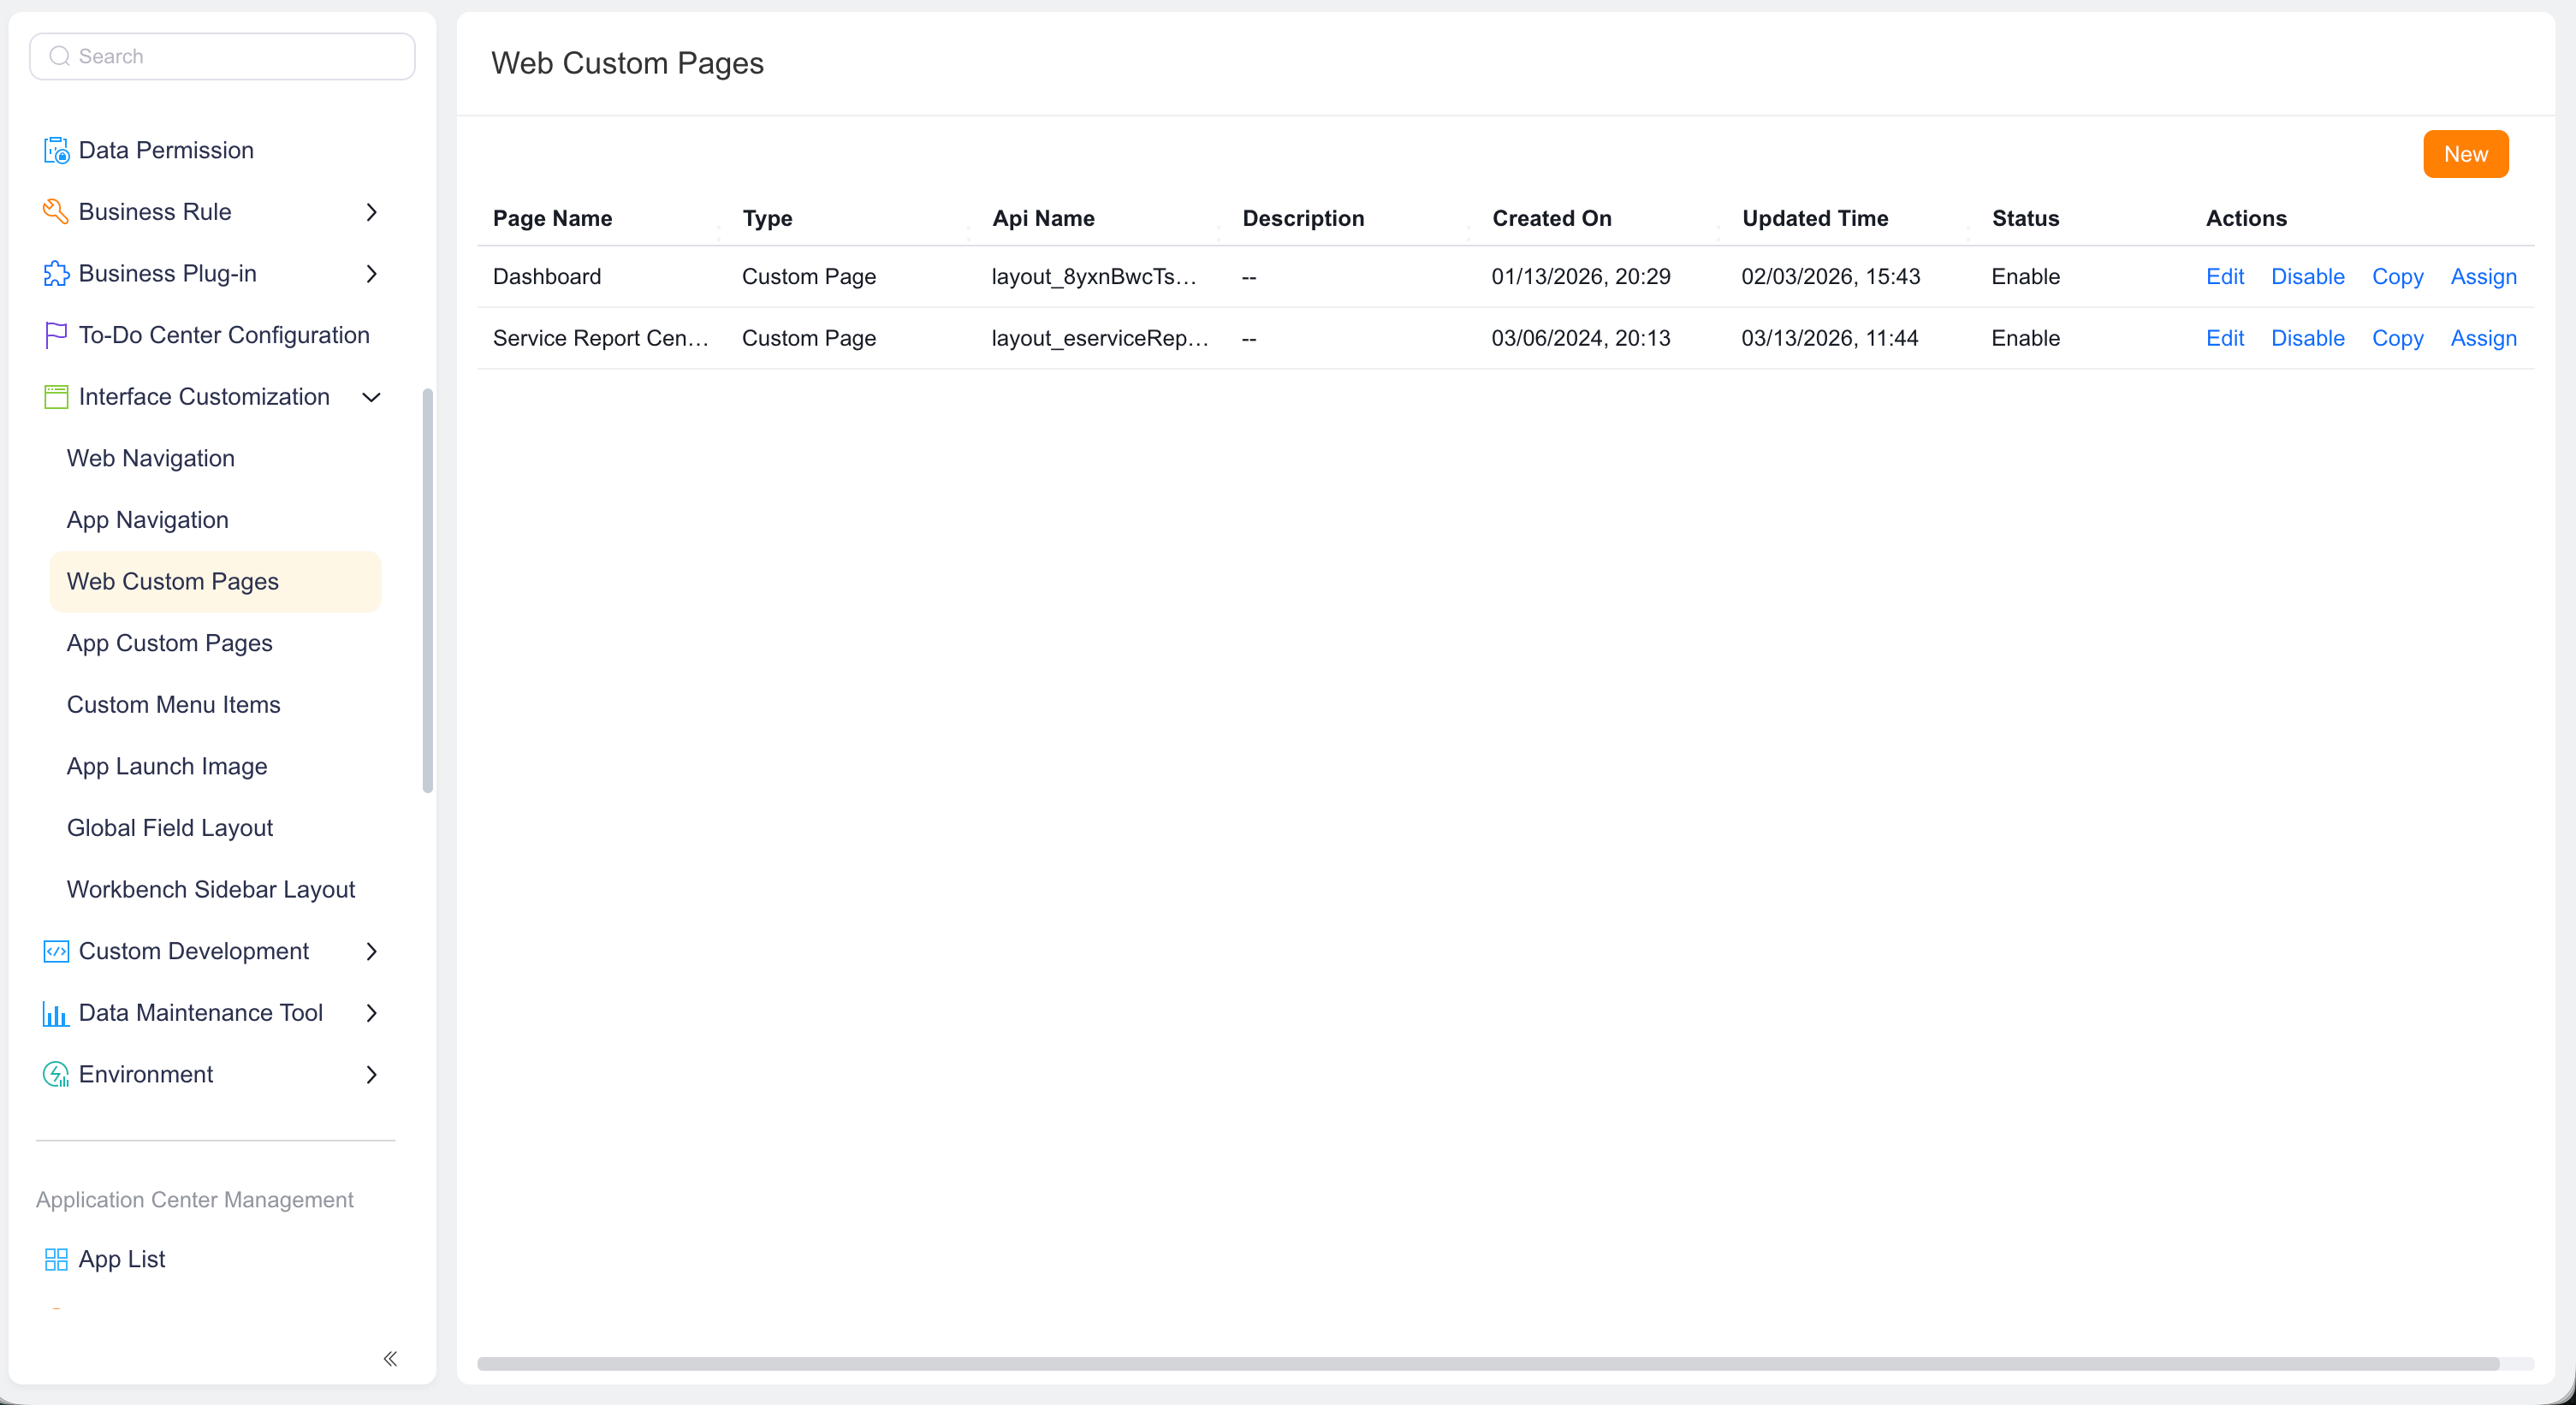The image size is (2576, 1405).
Task: Expand the Environment chevron
Action: 371,1075
